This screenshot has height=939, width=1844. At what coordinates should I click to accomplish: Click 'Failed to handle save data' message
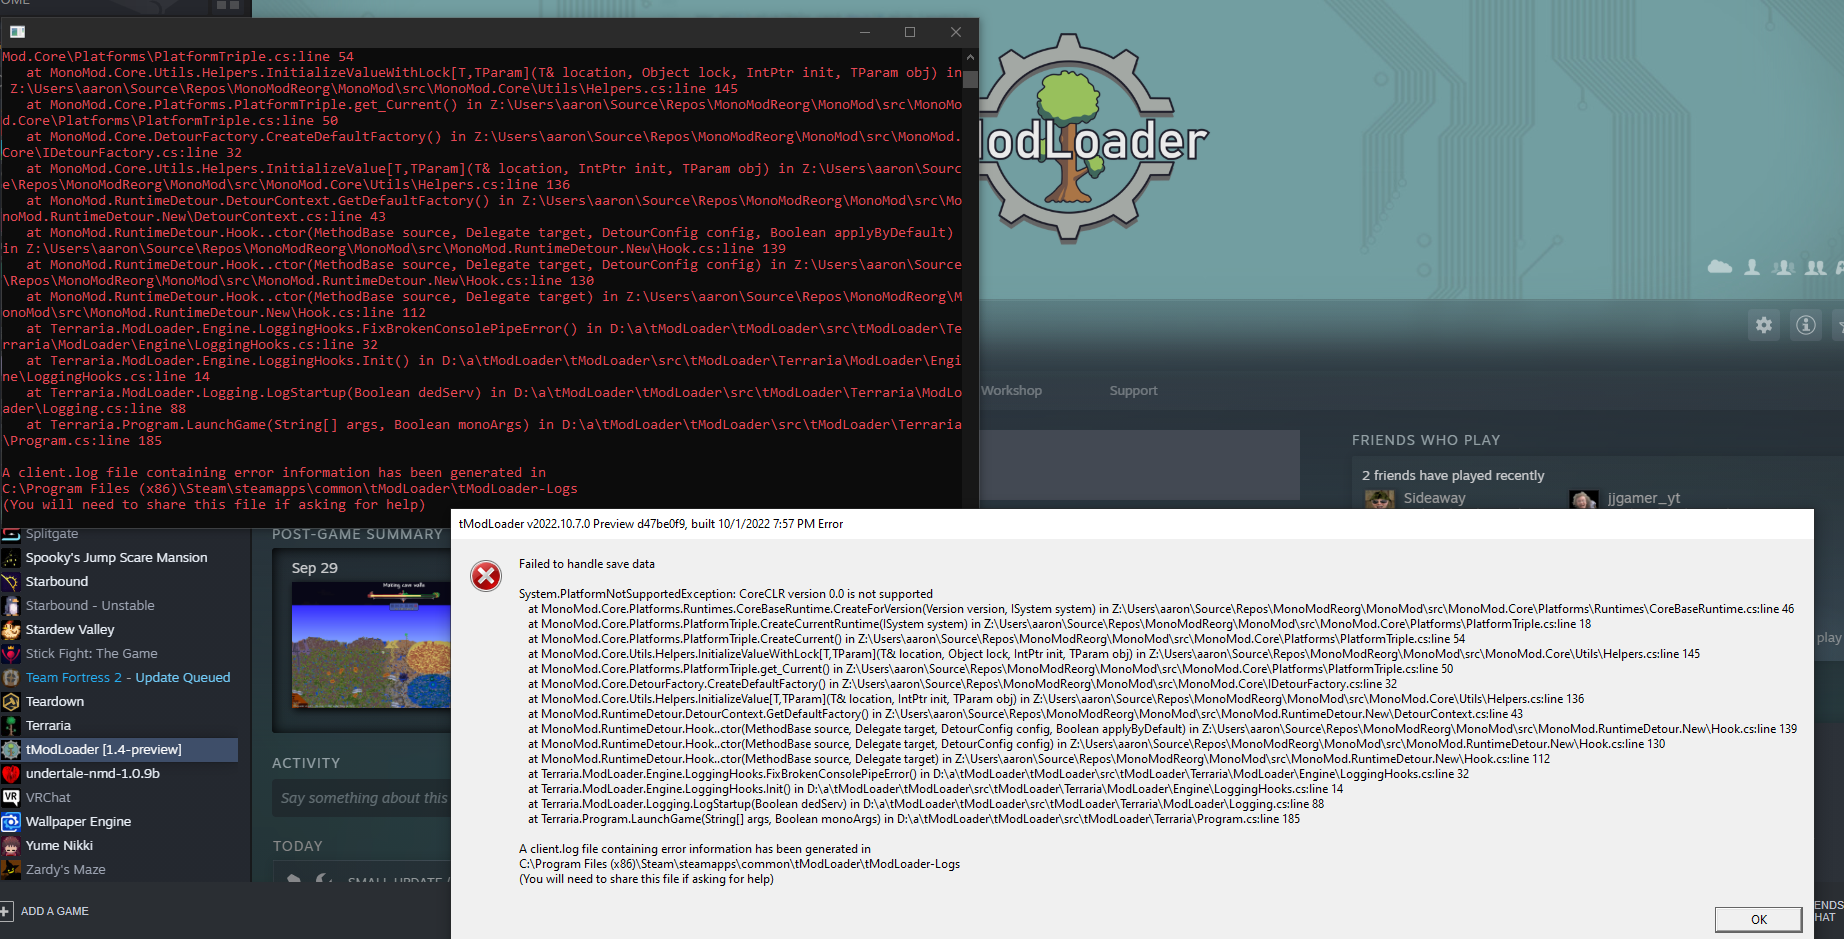(587, 564)
